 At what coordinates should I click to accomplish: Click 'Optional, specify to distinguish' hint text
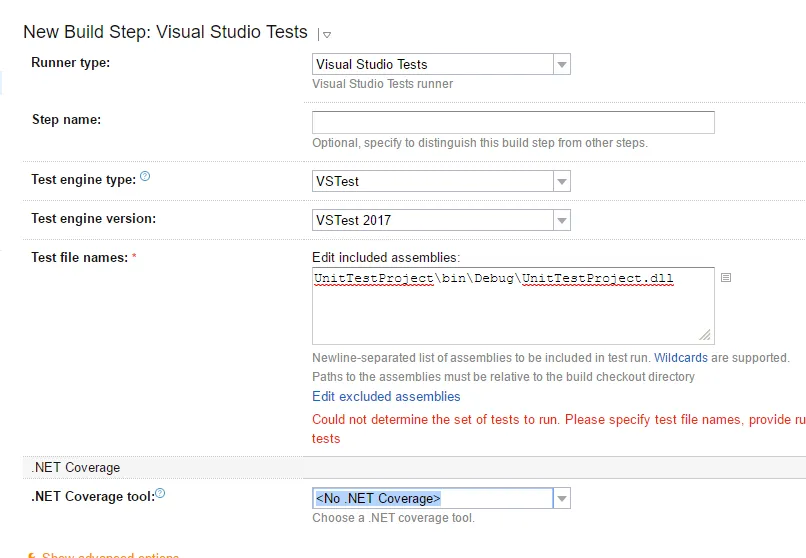coord(480,143)
